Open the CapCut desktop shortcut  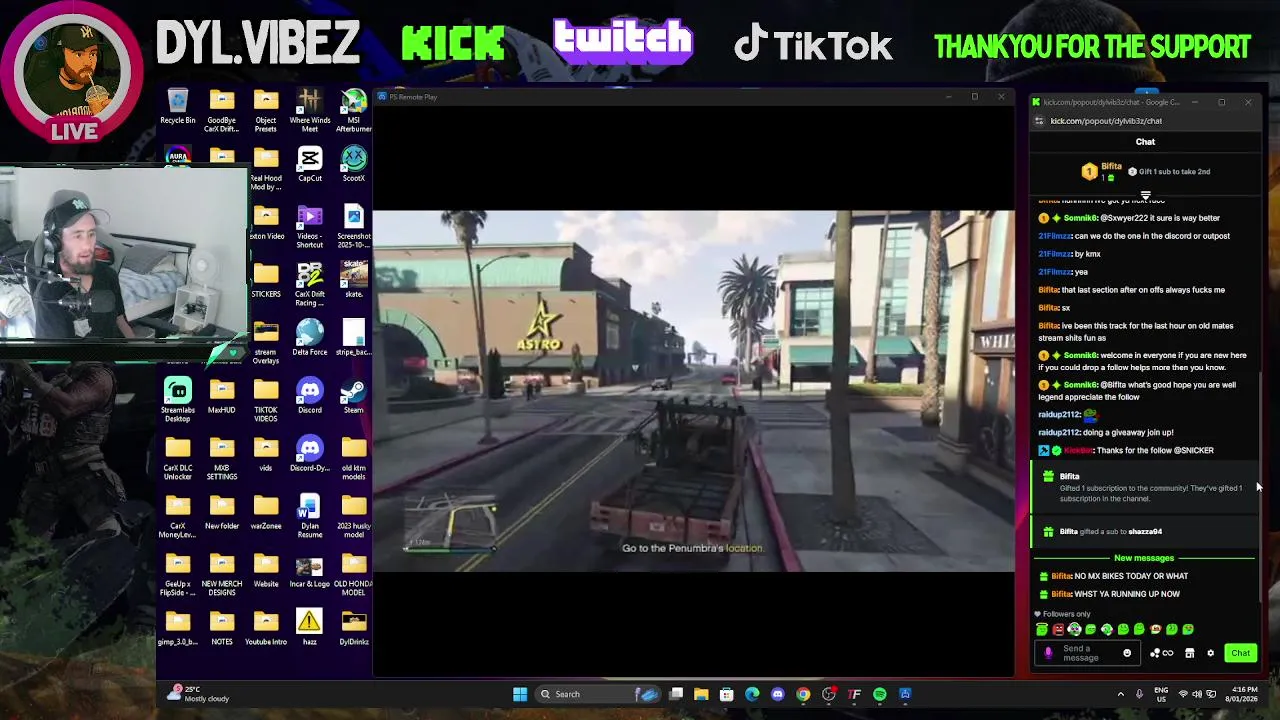coord(310,165)
